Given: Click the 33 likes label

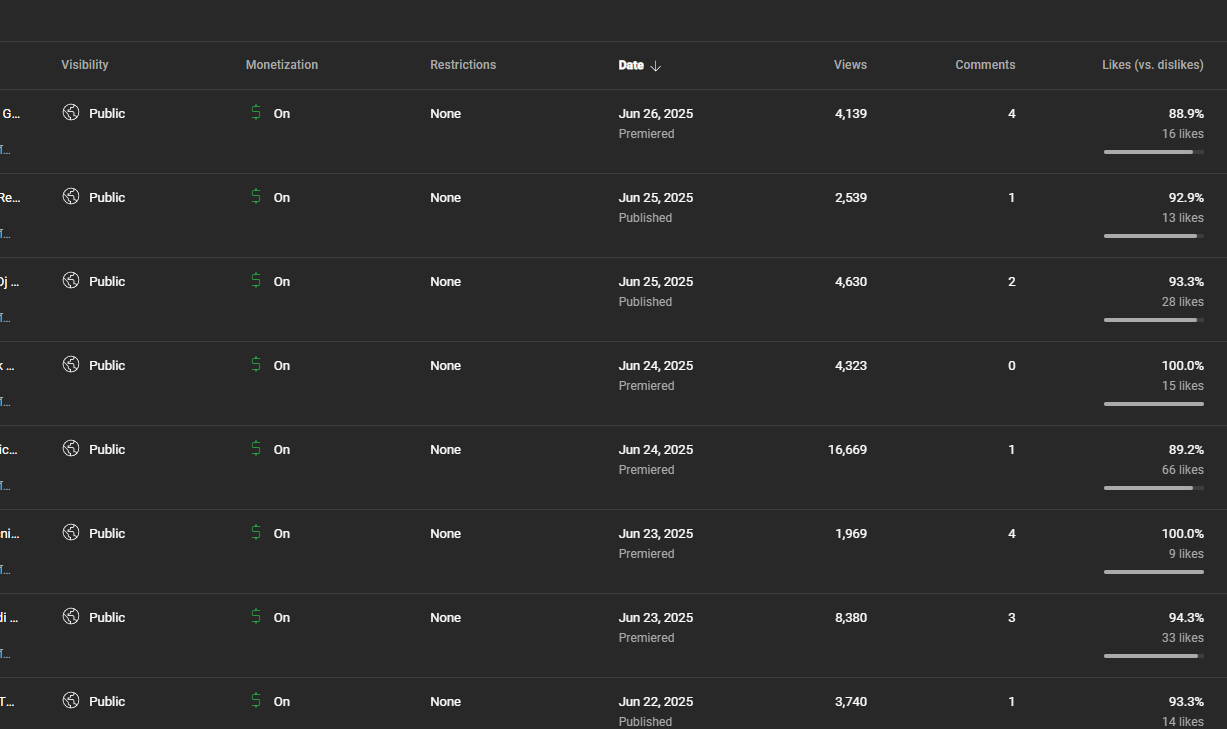Looking at the screenshot, I should tap(1183, 638).
